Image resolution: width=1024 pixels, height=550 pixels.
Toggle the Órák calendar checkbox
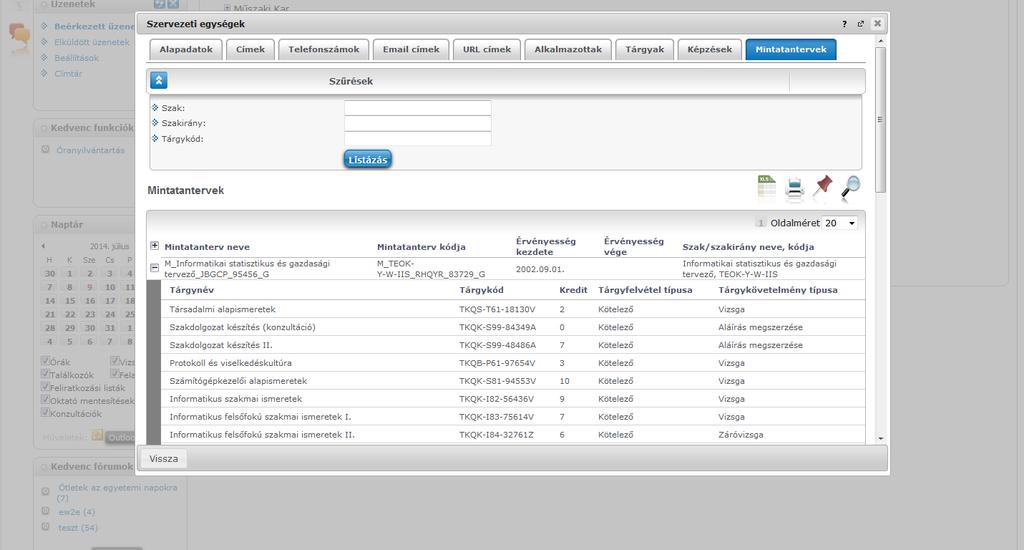45,361
